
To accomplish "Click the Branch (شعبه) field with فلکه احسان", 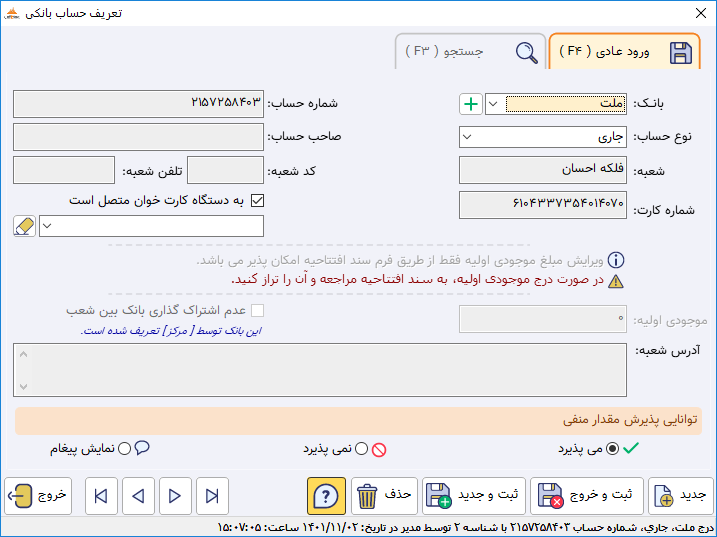I will (543, 170).
